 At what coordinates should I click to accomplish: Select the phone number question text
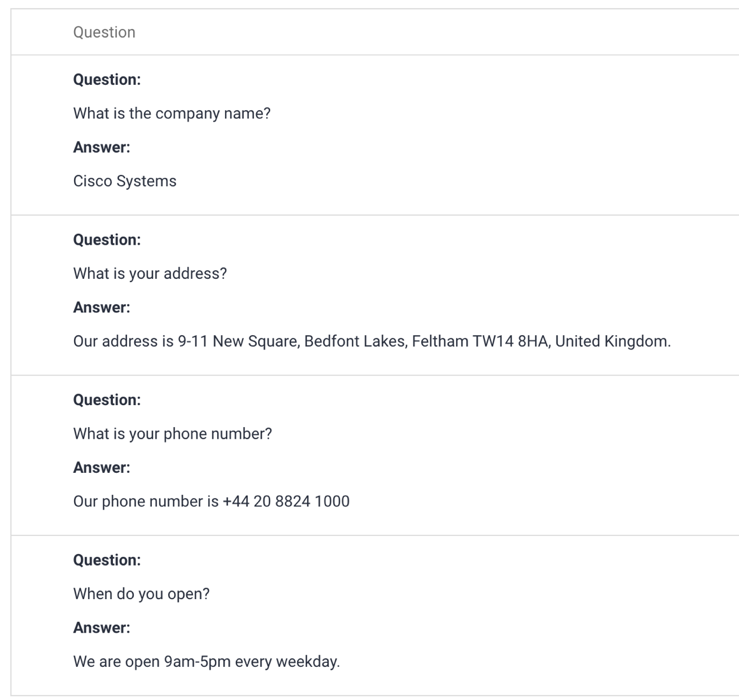172,434
